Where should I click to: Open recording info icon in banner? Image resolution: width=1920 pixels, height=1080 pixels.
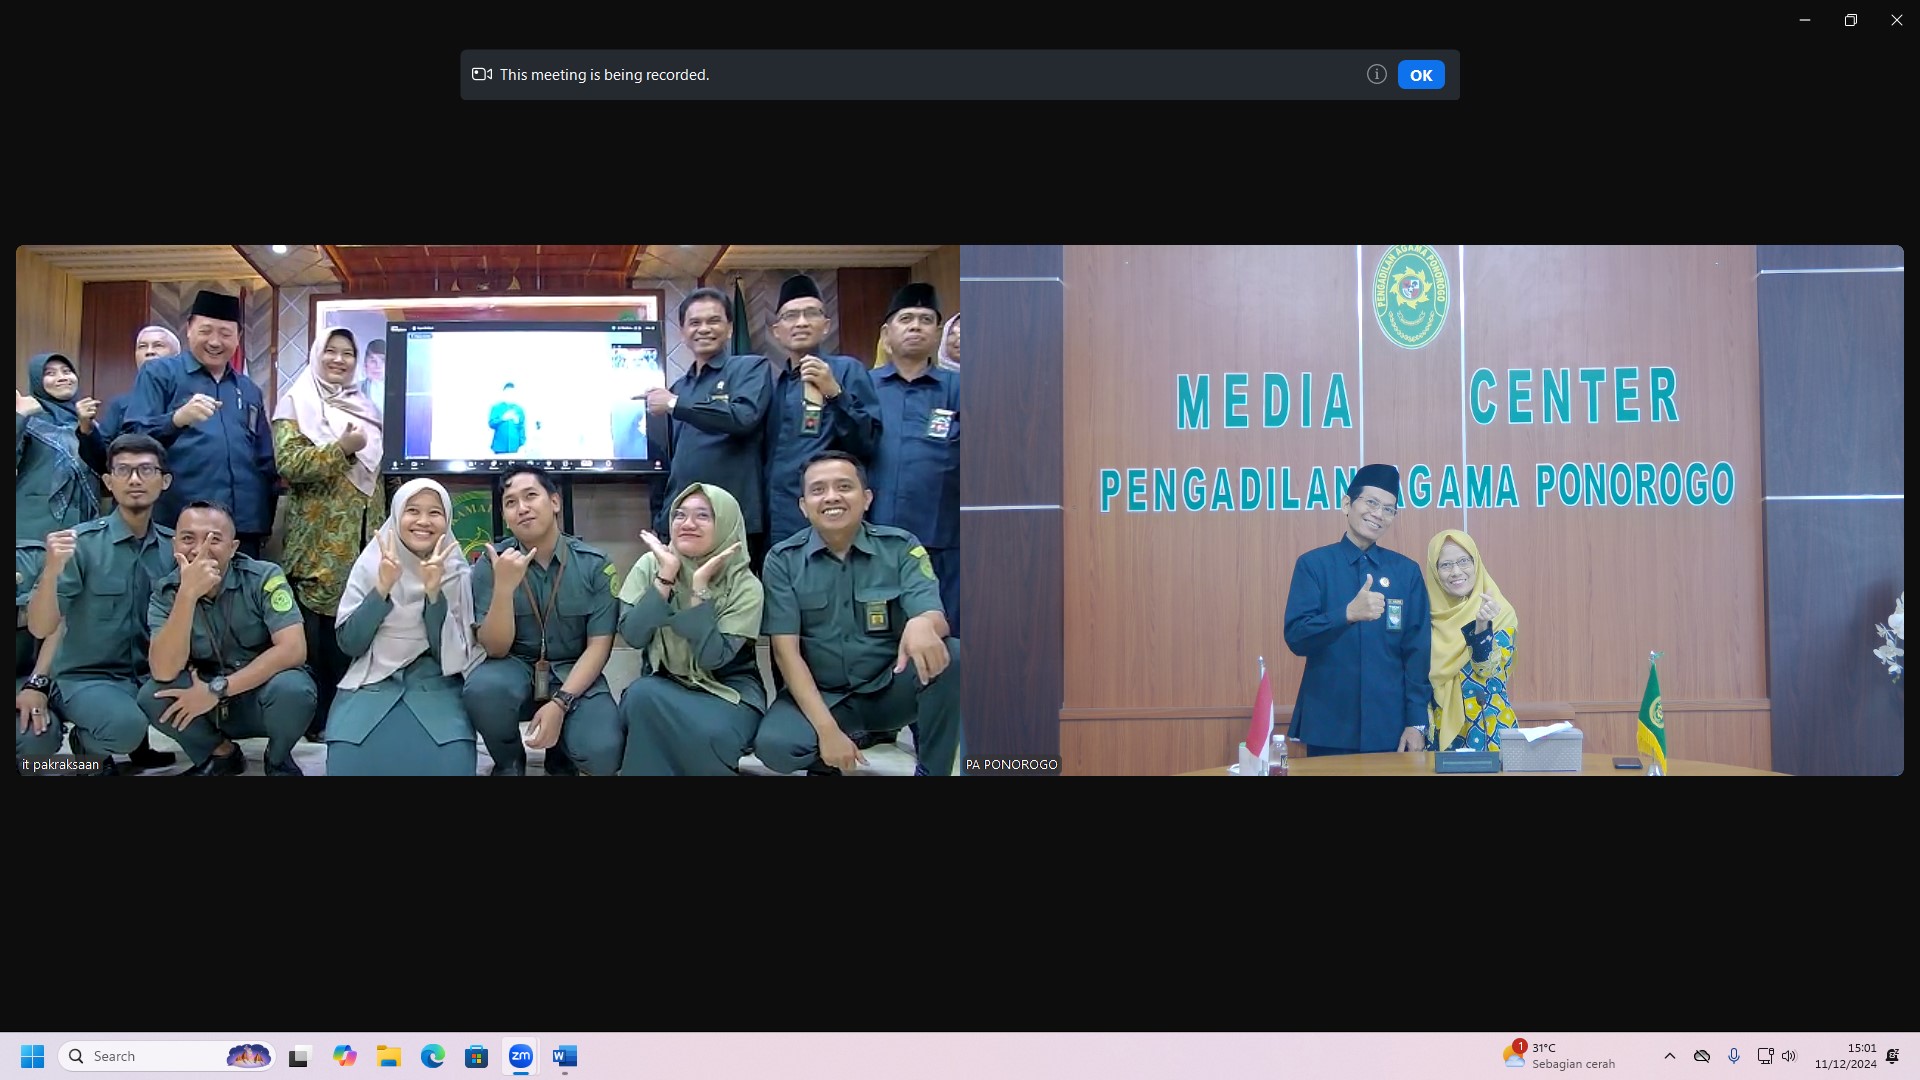pyautogui.click(x=1376, y=74)
